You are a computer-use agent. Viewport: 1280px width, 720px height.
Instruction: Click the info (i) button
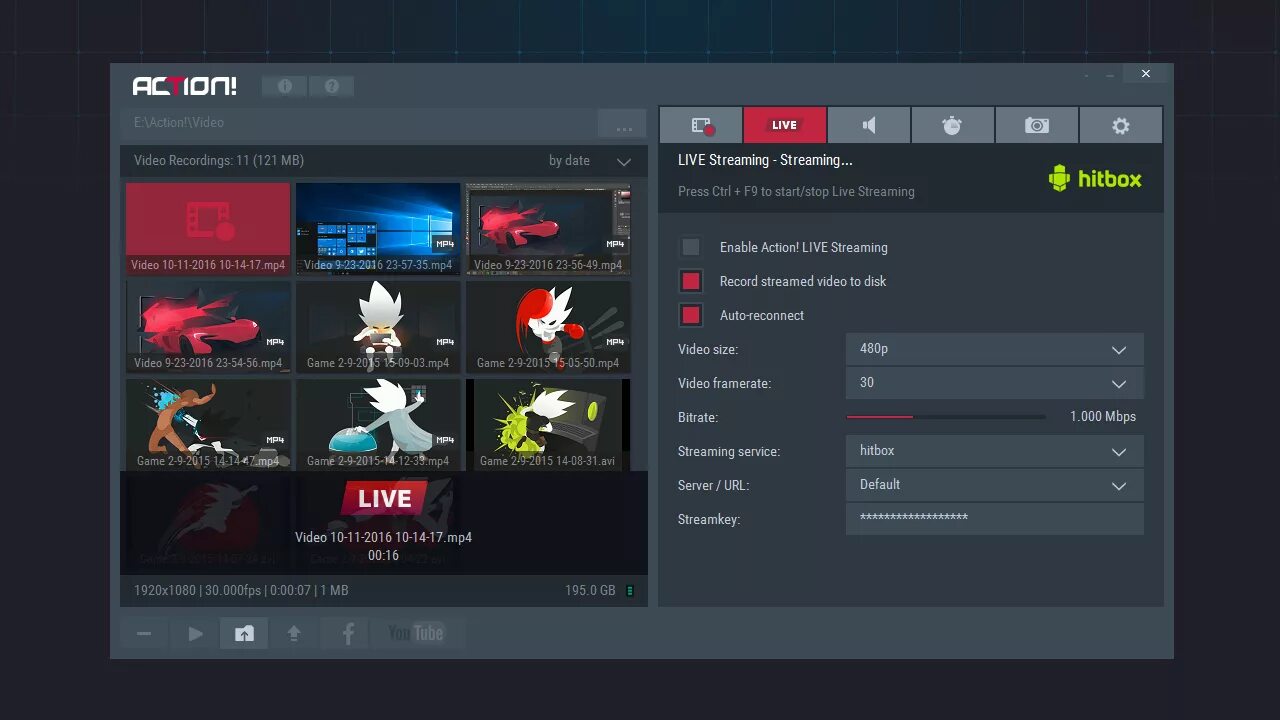(285, 86)
